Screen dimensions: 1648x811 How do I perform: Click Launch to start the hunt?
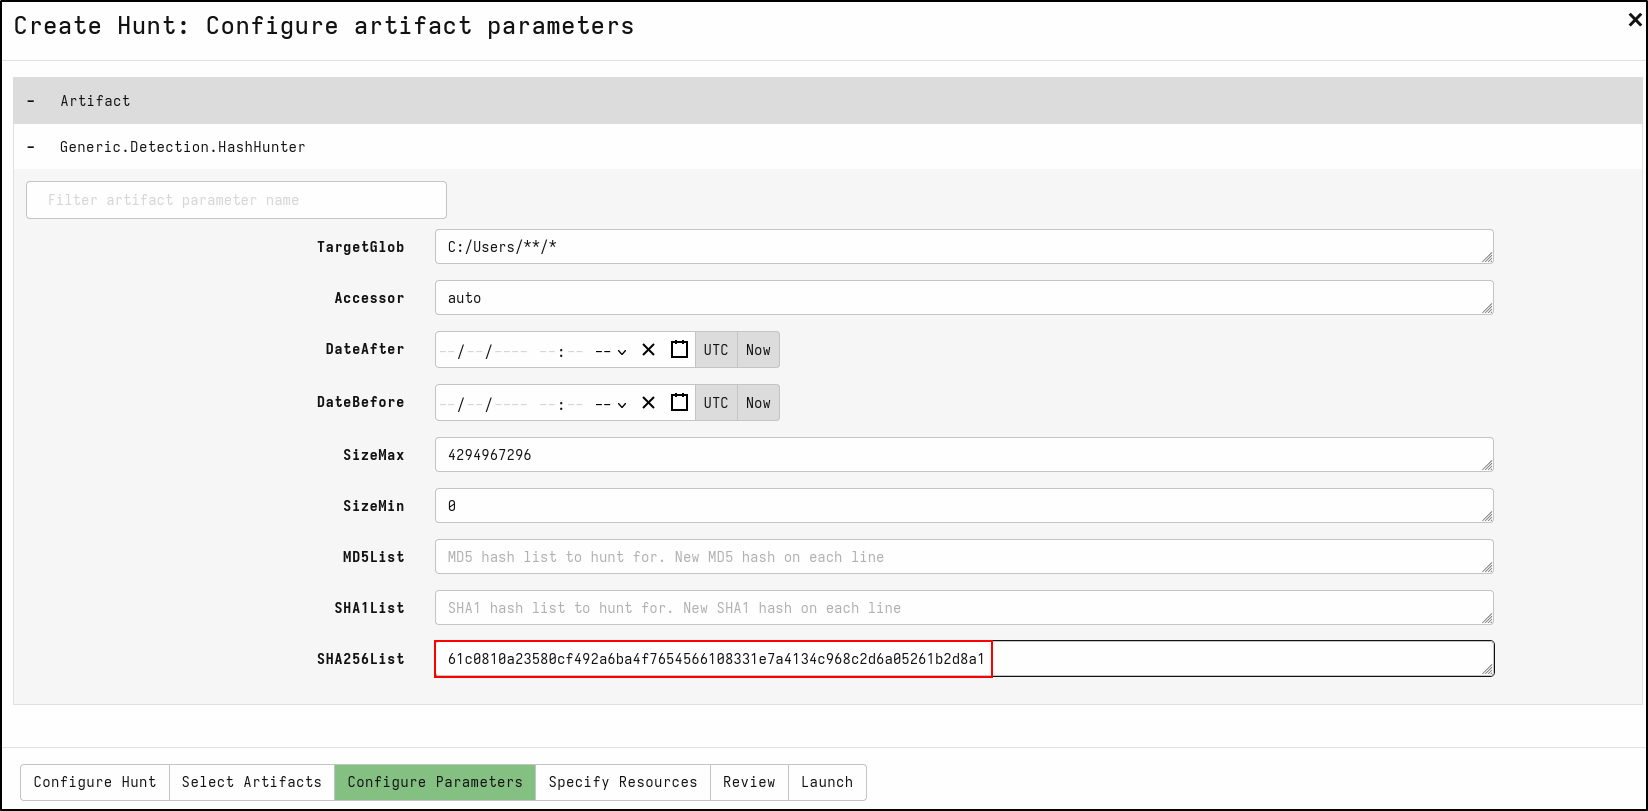[826, 782]
